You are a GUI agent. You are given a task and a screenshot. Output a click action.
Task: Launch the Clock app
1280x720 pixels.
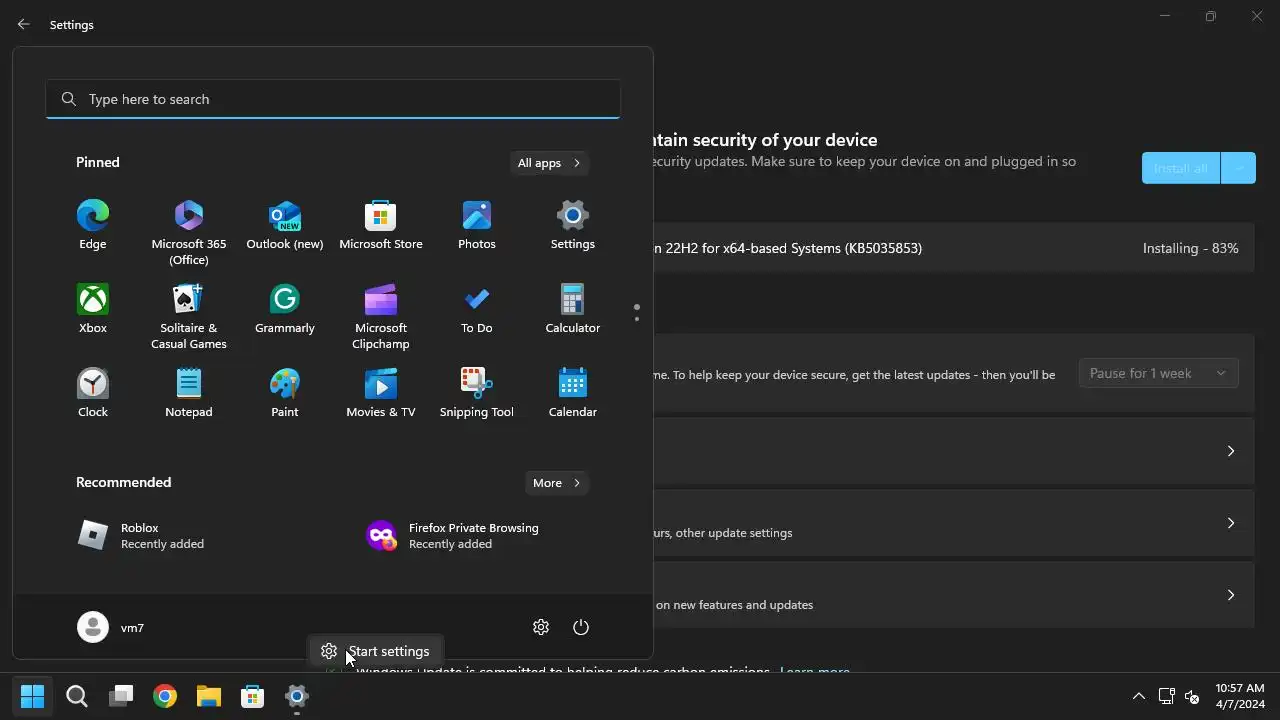93,393
